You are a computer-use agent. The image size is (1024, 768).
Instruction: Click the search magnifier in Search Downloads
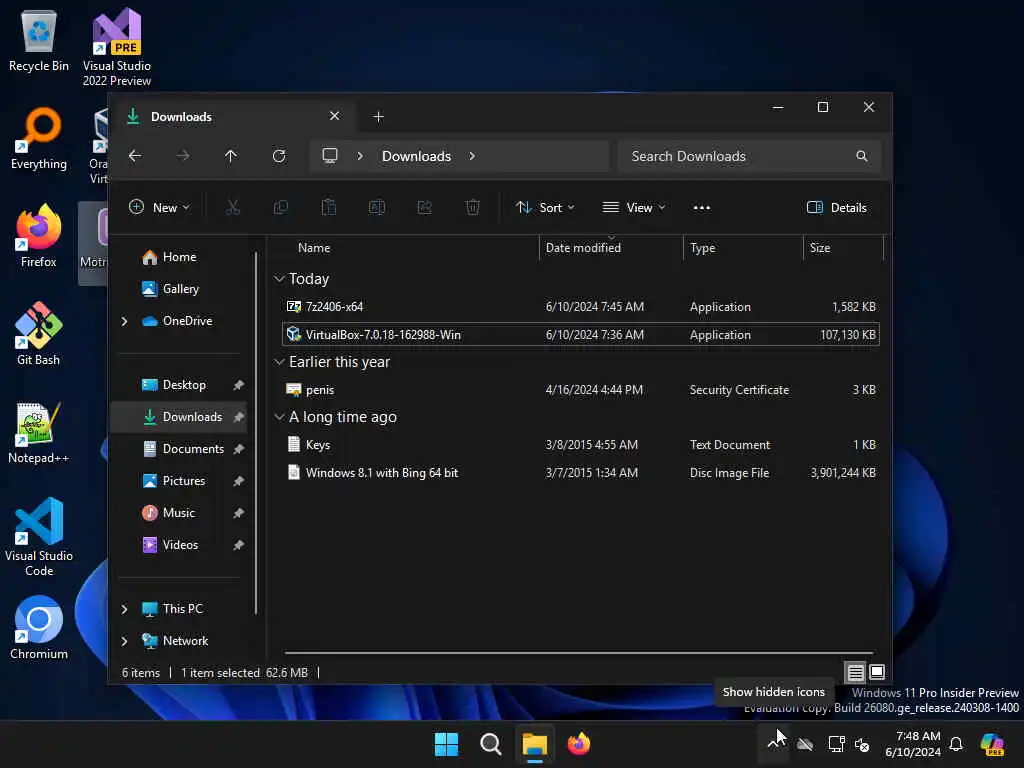pyautogui.click(x=862, y=156)
